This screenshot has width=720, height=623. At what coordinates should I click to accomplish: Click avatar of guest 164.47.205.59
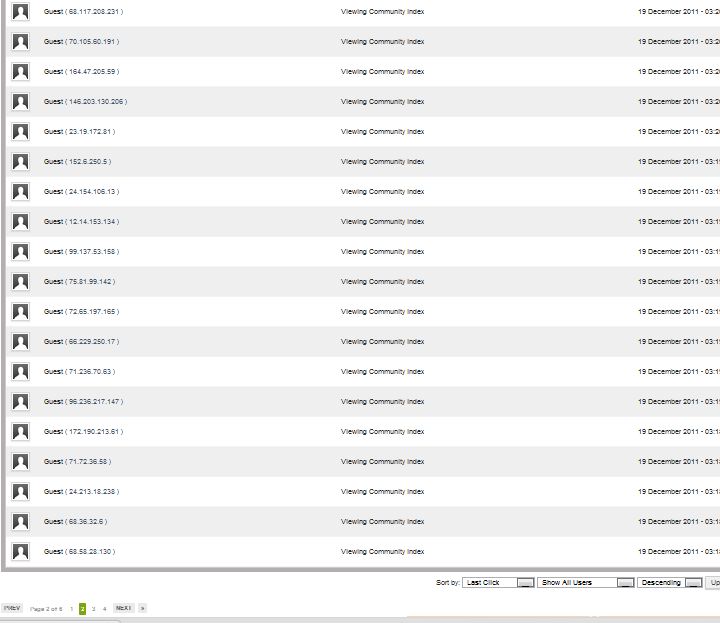(x=20, y=72)
